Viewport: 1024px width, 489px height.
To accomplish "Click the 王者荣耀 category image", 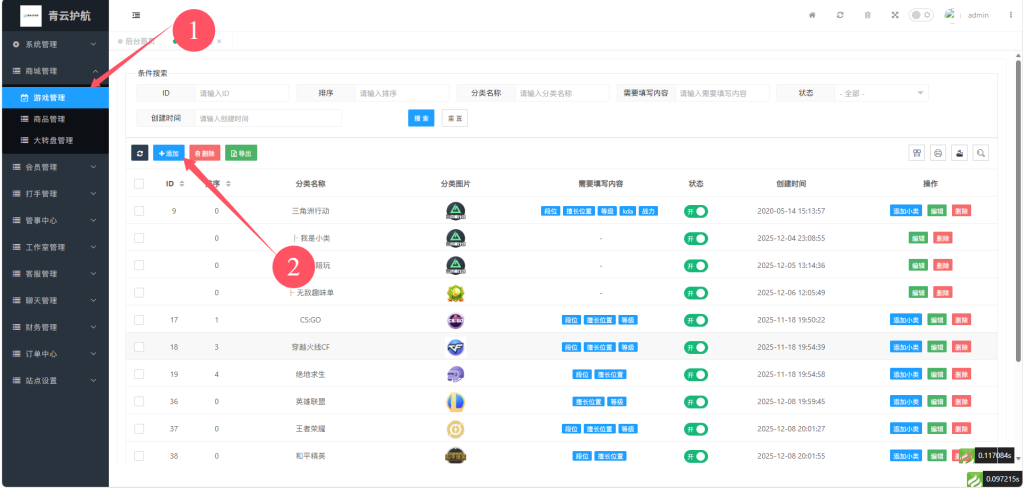I will pyautogui.click(x=455, y=429).
